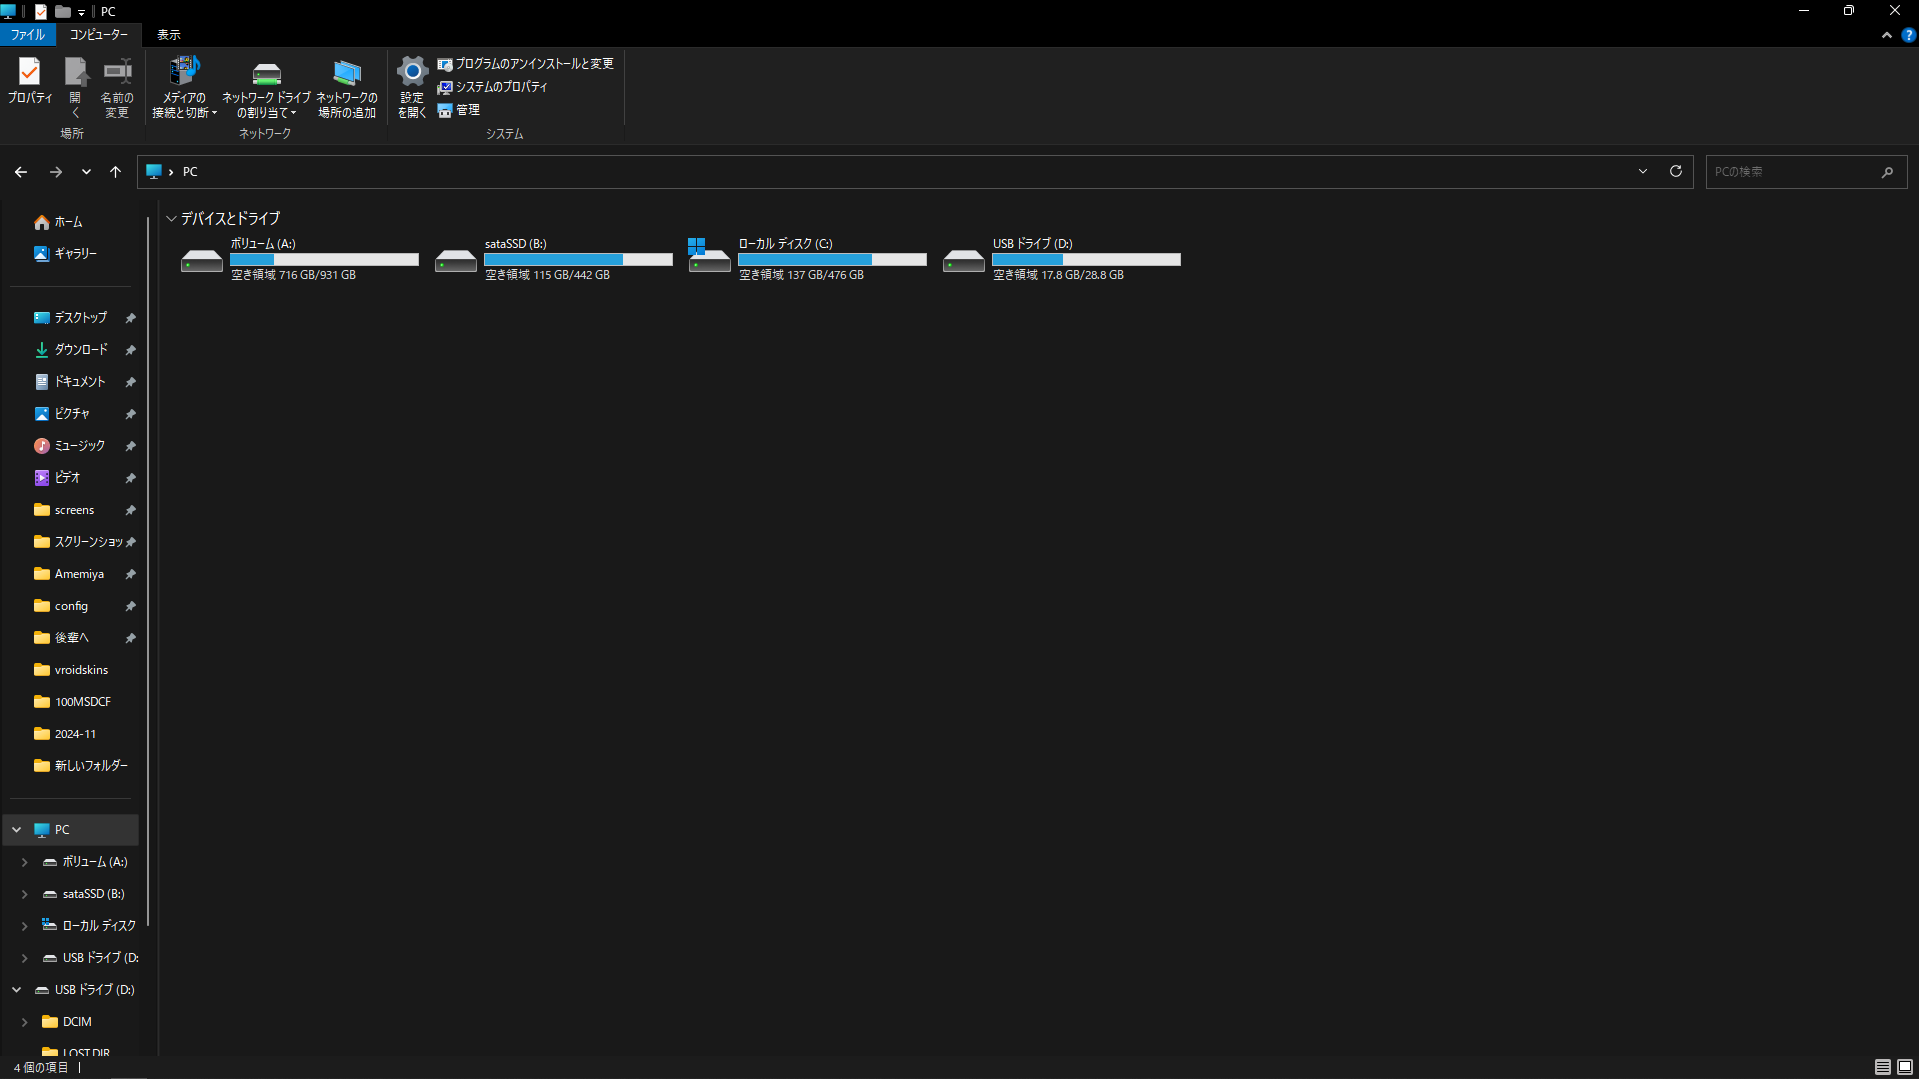This screenshot has height=1079, width=1919.
Task: Collapse the standalone USB Drive (D:) node
Action: pyautogui.click(x=17, y=990)
